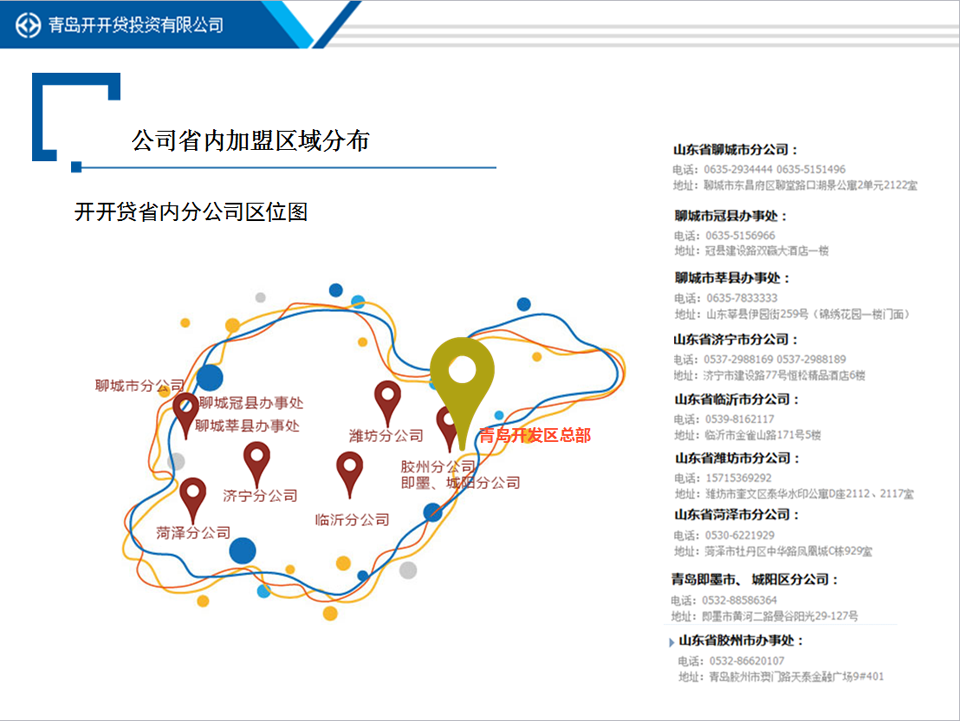Click the 山东省潍坊市分公司 heading in list
Screen dimensions: 960x721
737,458
